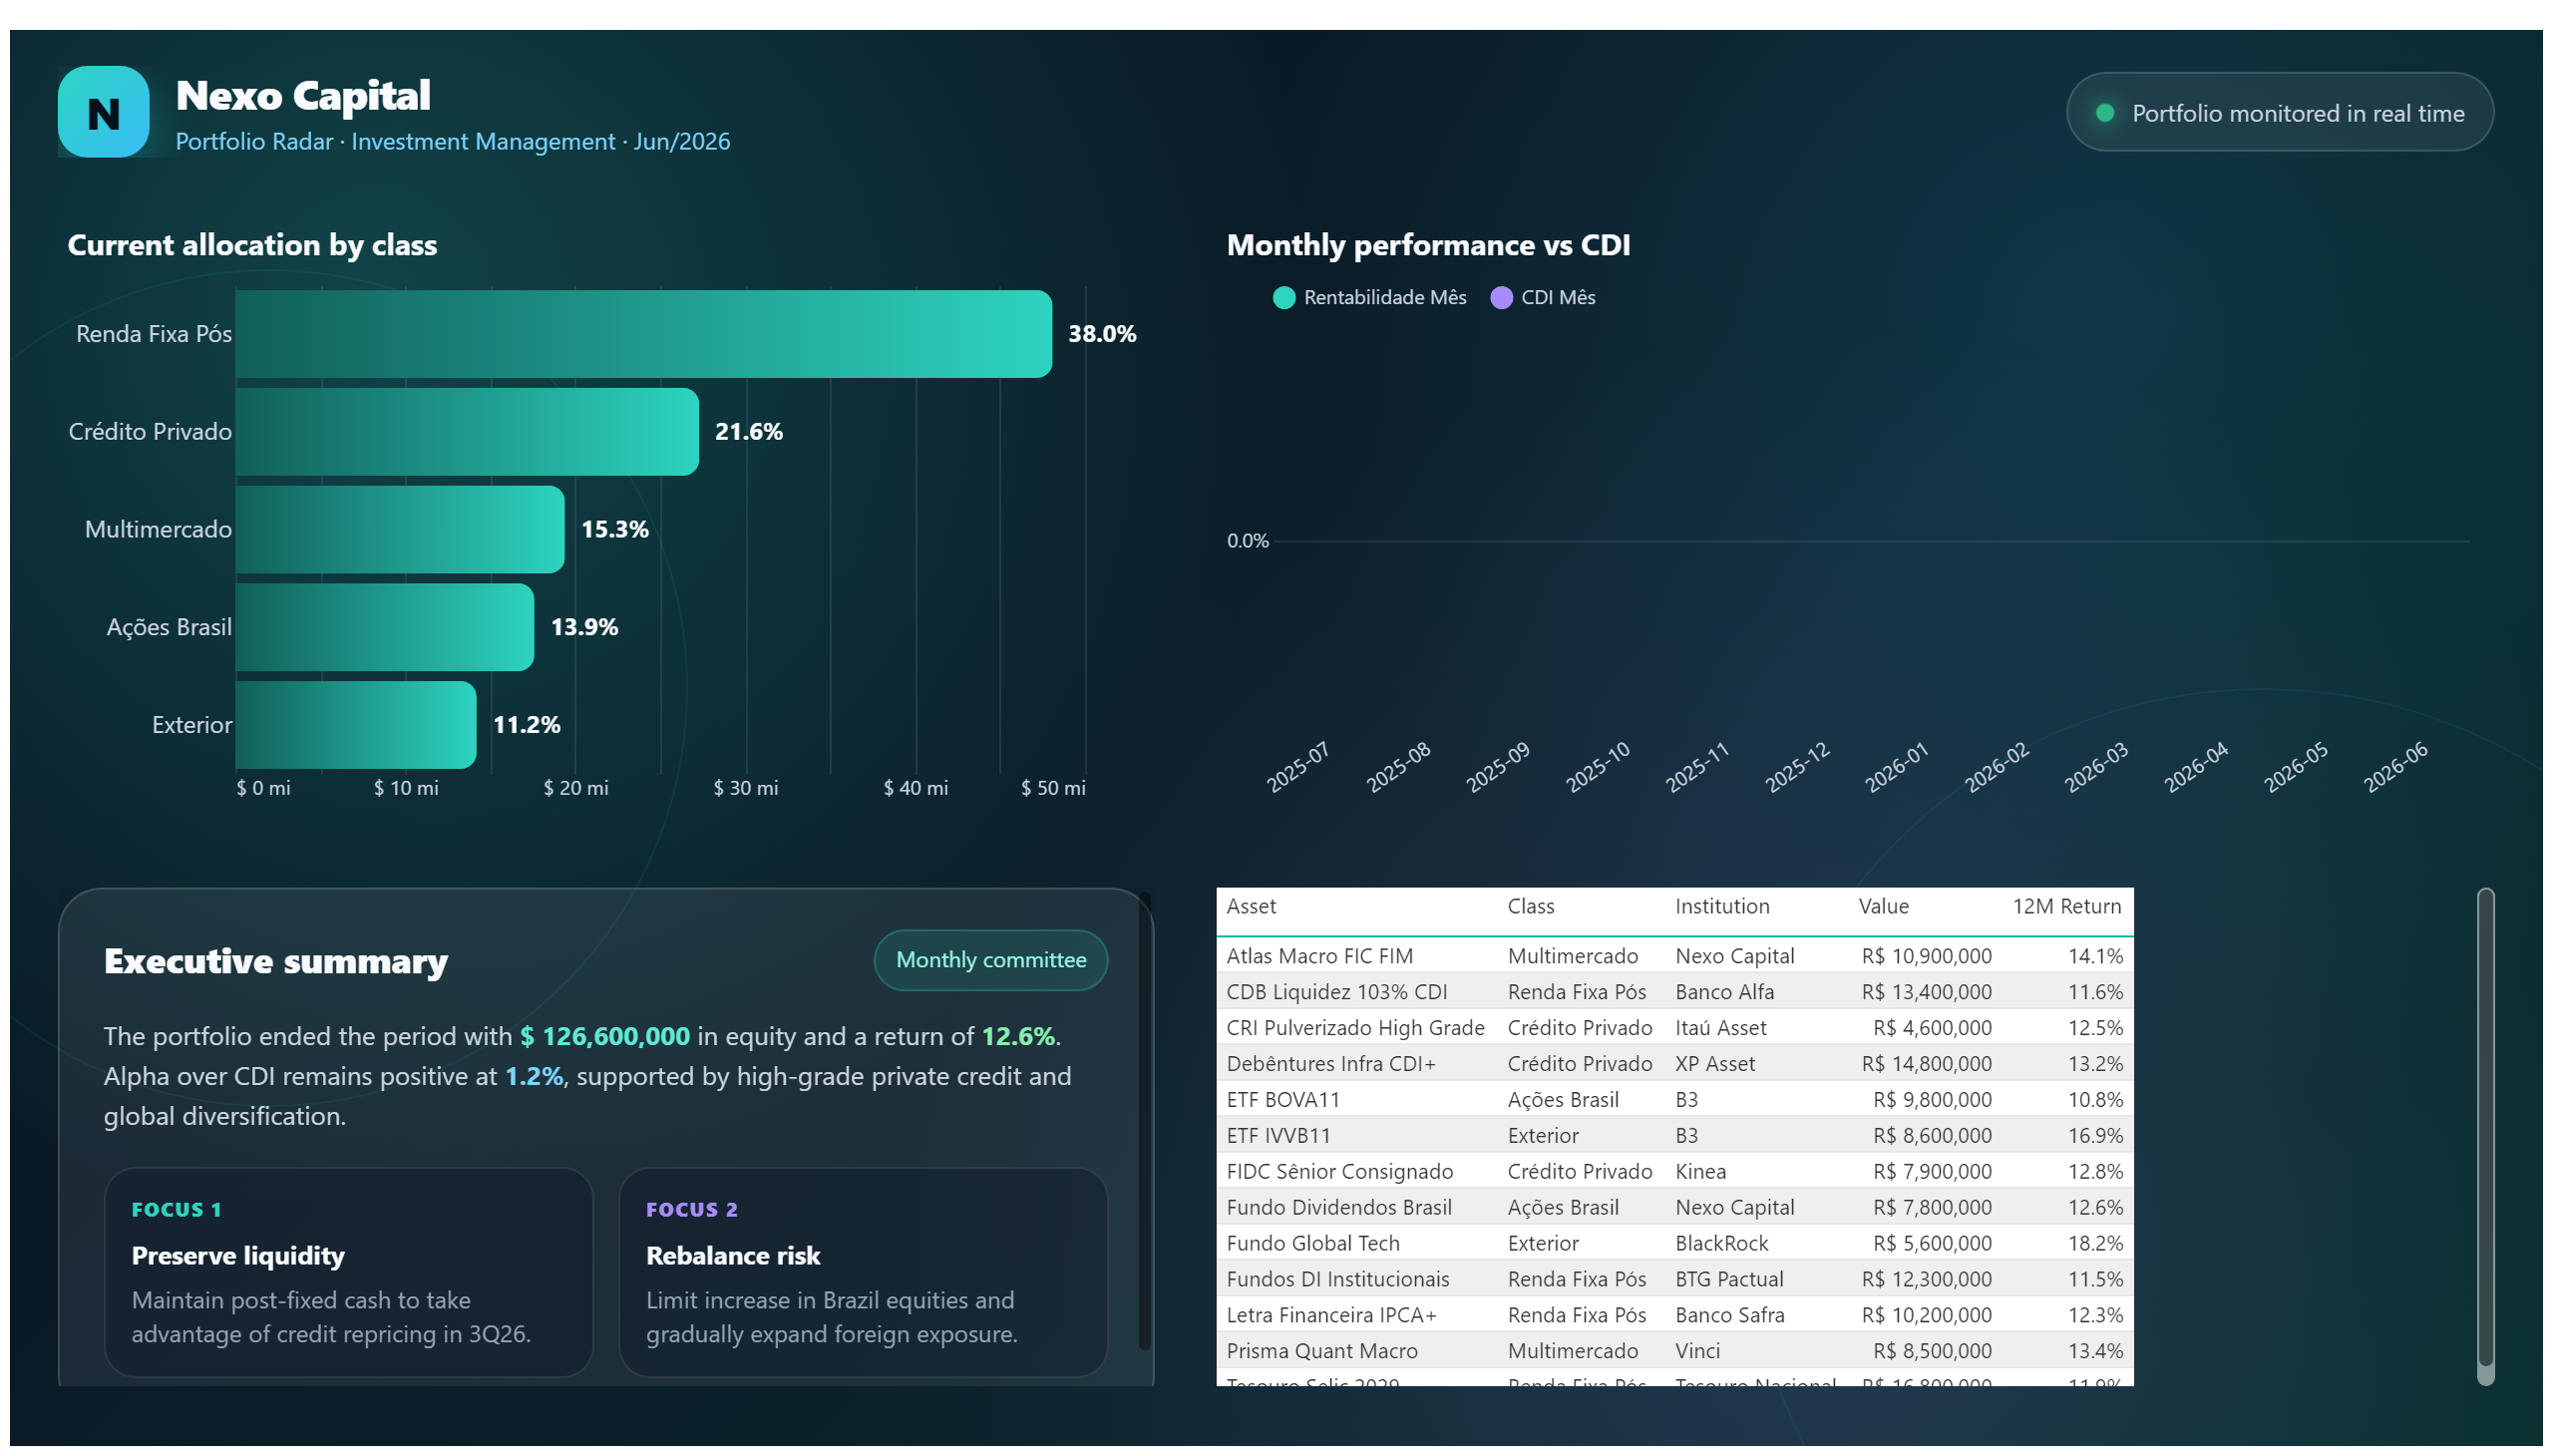The image size is (2553, 1456).
Task: Select the Fundo Global Tech row
Action: click(1673, 1244)
